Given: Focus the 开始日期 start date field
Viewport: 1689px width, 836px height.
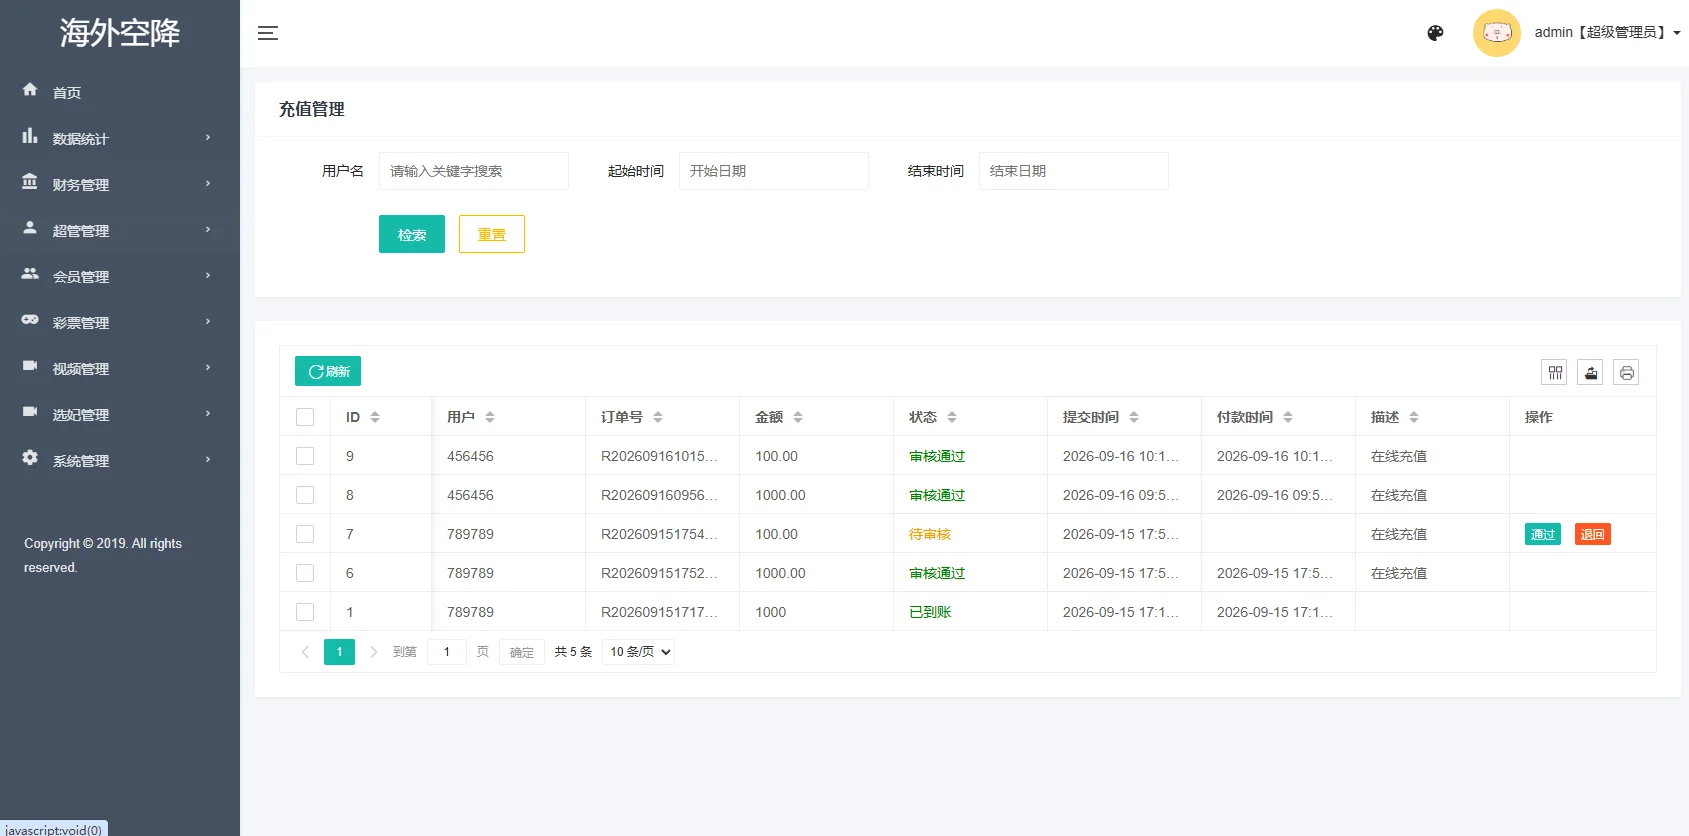Looking at the screenshot, I should (774, 171).
